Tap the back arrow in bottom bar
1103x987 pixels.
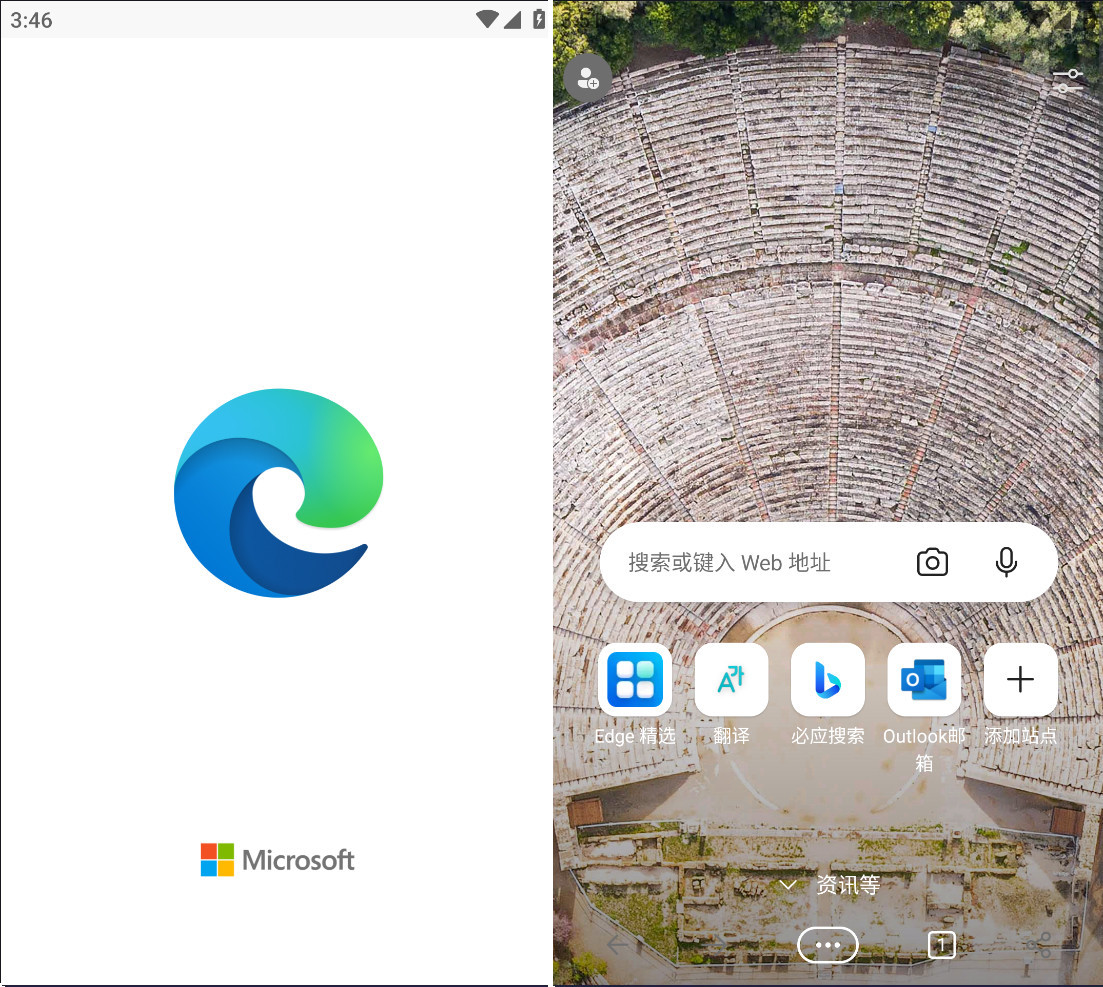[616, 945]
